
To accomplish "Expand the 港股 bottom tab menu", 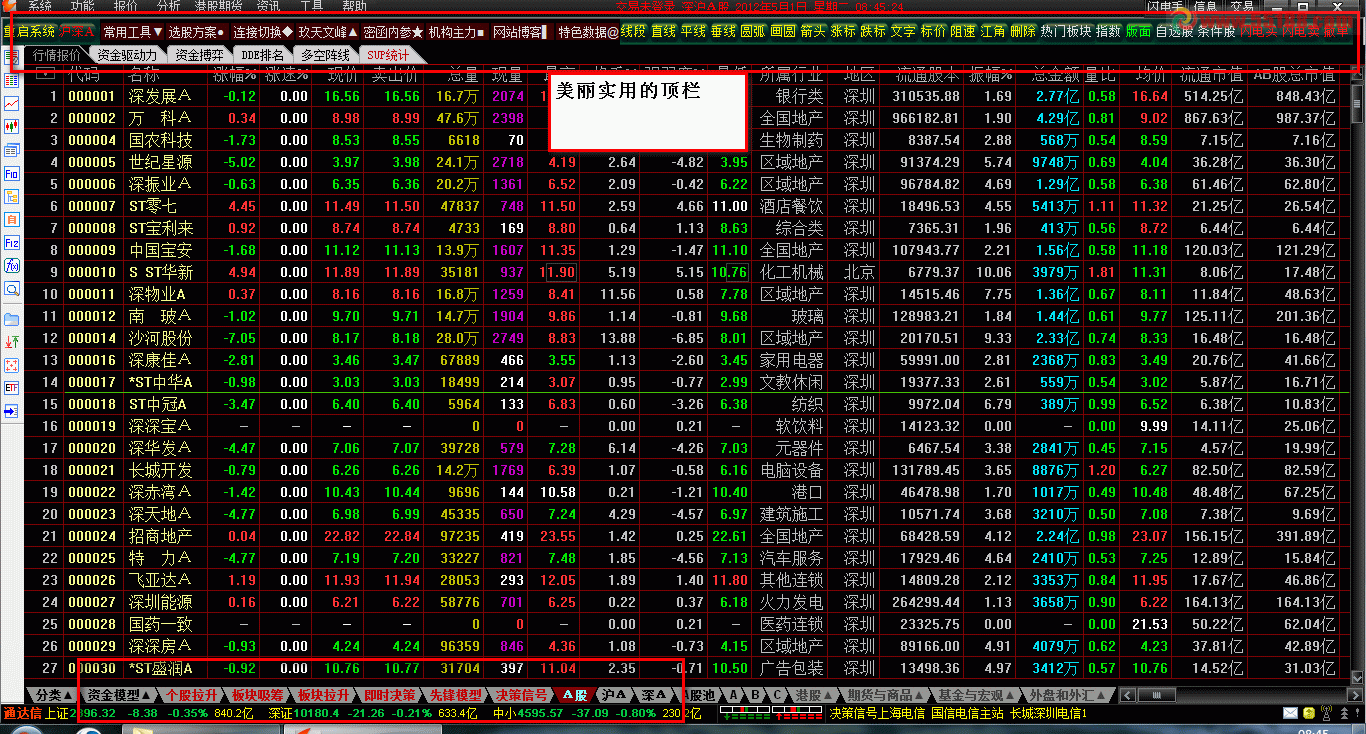I will coord(813,694).
